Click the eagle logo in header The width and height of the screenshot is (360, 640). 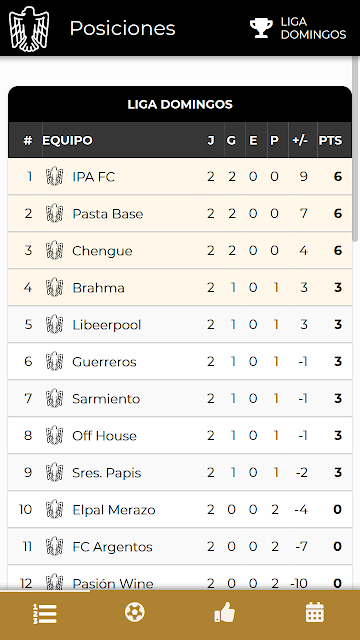[x=29, y=29]
